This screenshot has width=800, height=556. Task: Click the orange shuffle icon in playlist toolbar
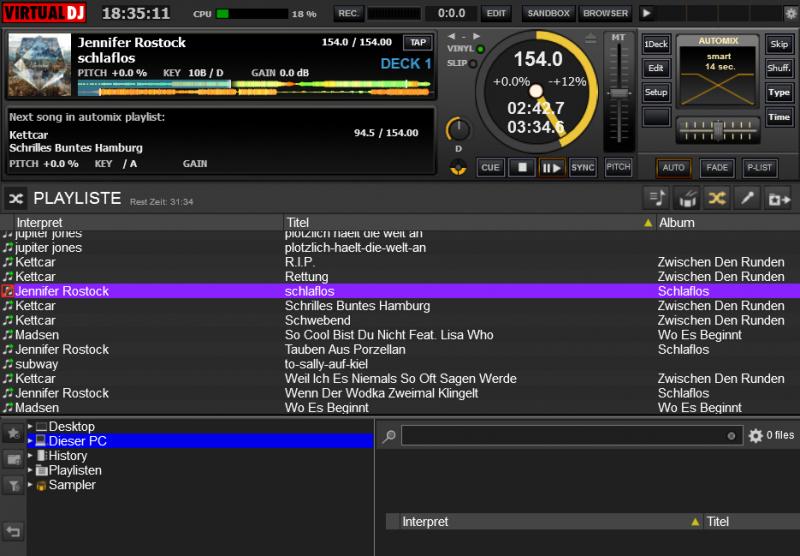coord(717,198)
